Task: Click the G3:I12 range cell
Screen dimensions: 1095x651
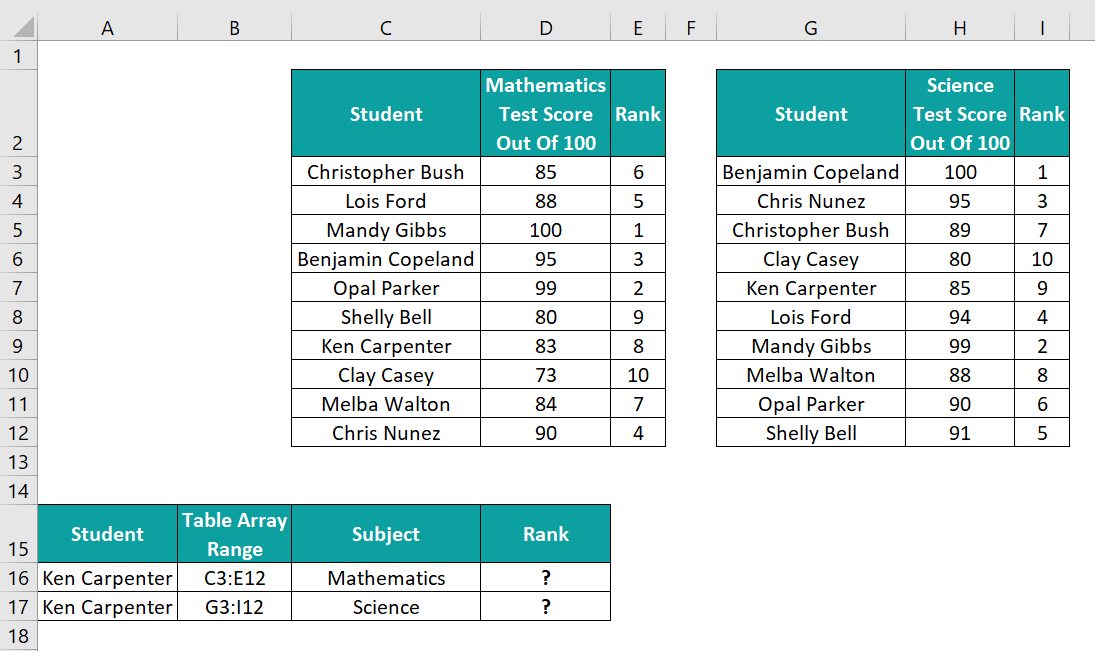Action: (x=234, y=606)
